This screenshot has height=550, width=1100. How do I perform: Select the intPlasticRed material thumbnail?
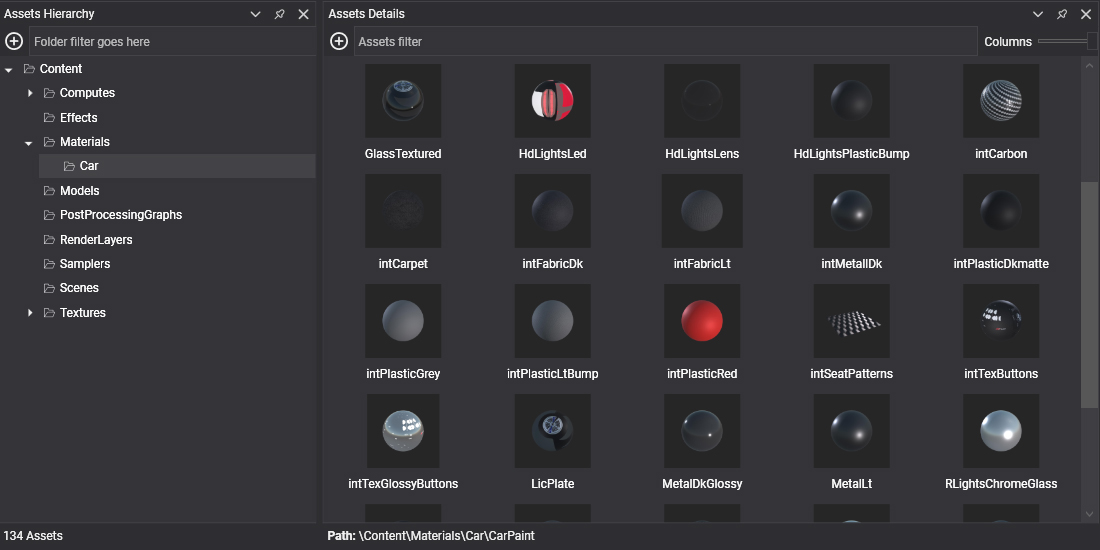pos(701,321)
